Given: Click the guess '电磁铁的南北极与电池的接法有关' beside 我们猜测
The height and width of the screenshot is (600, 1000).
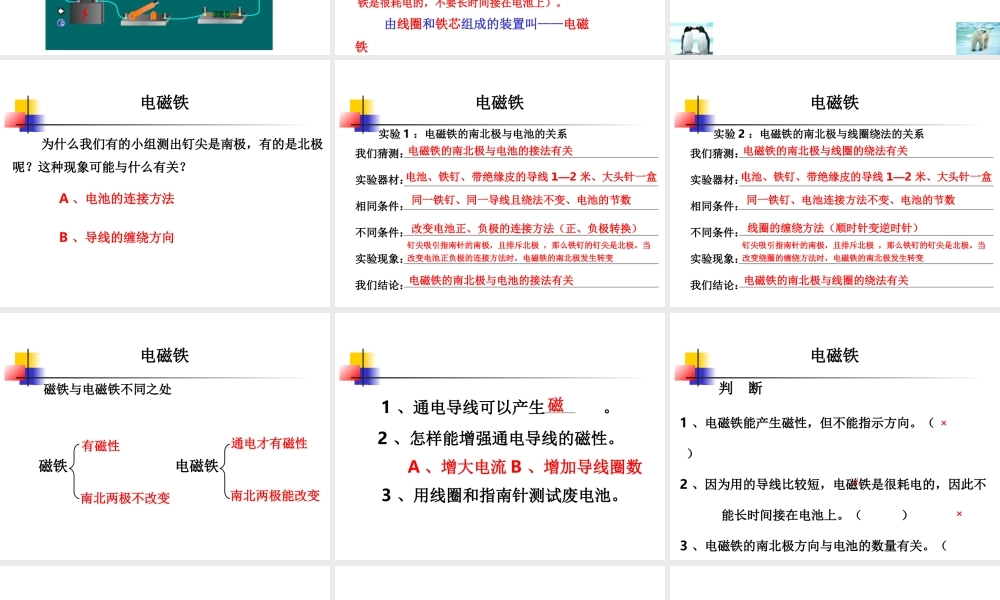Looking at the screenshot, I should pos(490,150).
